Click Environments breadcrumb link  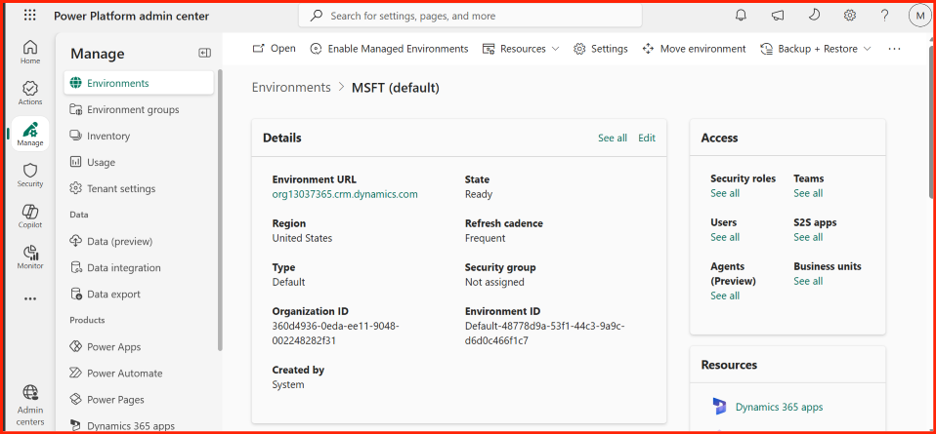click(291, 88)
